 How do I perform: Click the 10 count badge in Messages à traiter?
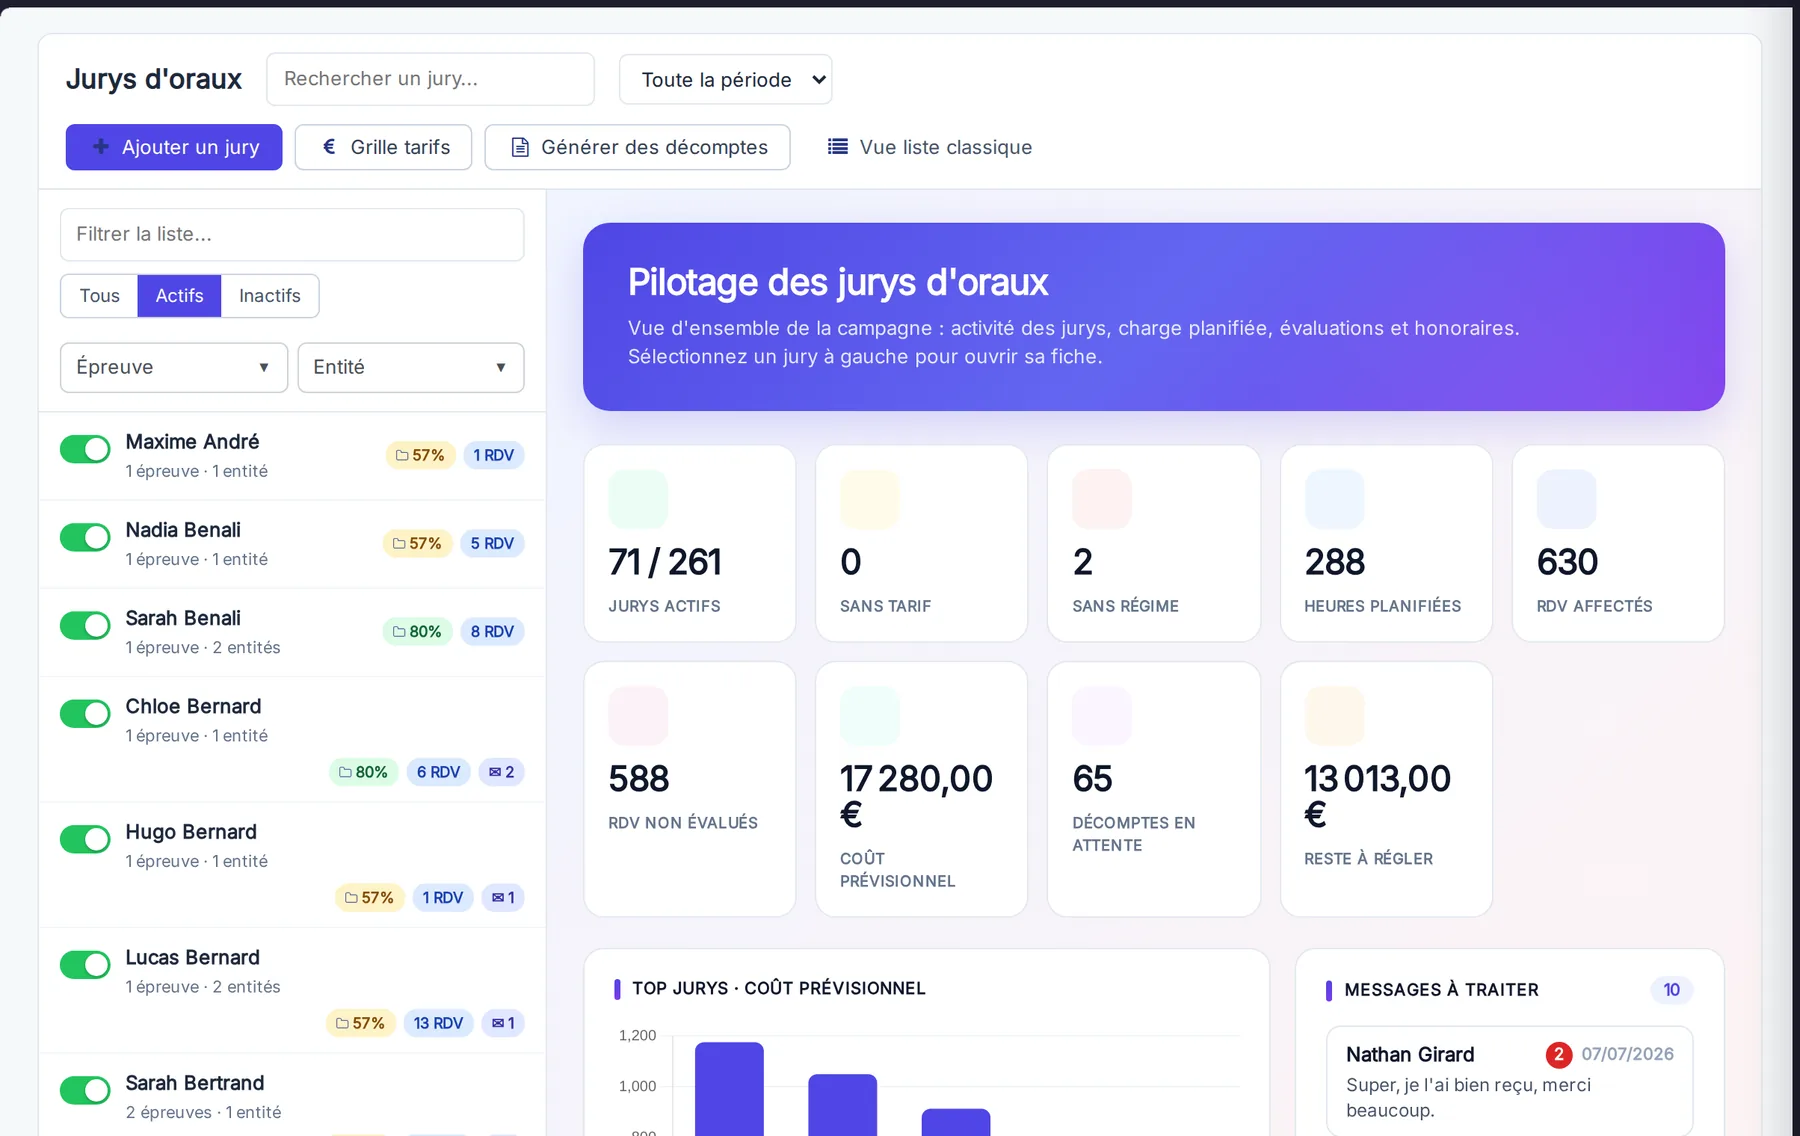coord(1671,990)
